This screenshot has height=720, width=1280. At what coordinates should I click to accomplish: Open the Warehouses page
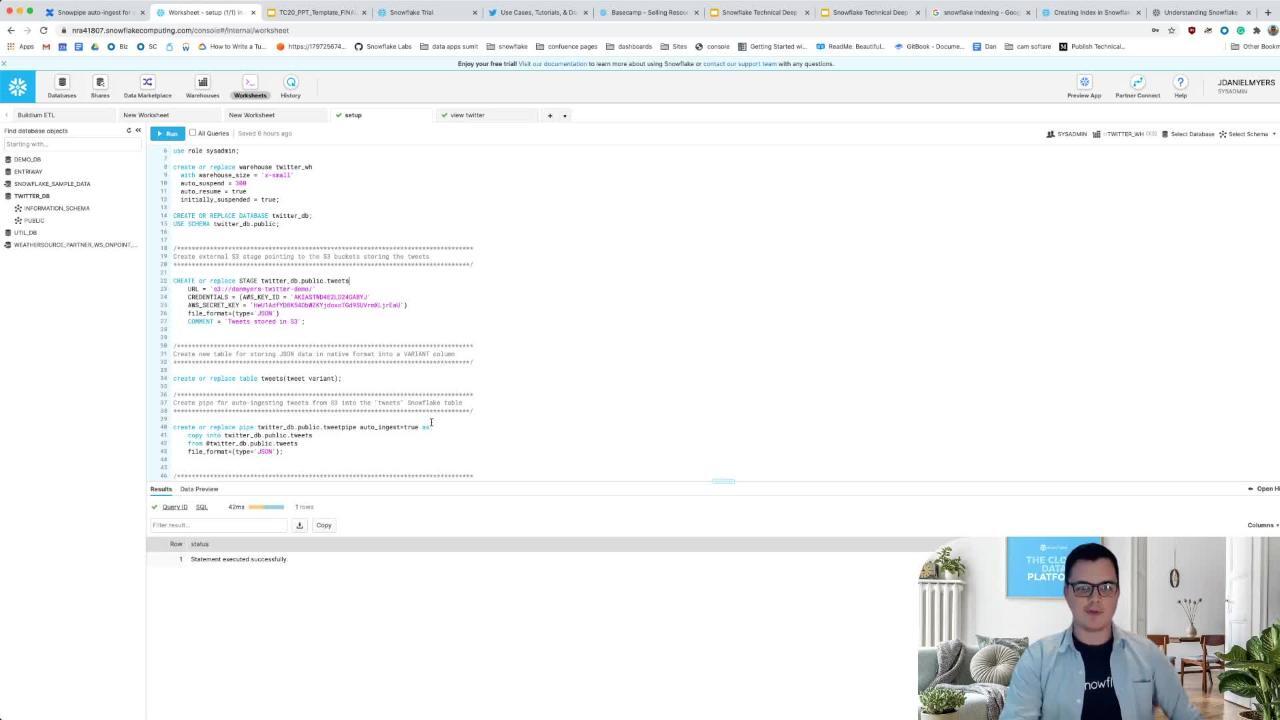(202, 87)
